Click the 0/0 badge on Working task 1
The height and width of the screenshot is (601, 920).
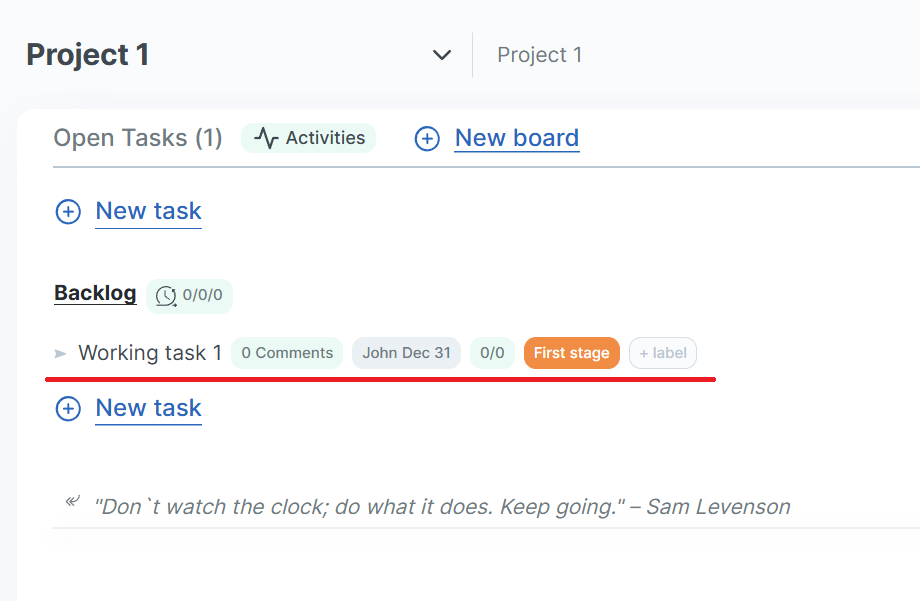pos(492,353)
